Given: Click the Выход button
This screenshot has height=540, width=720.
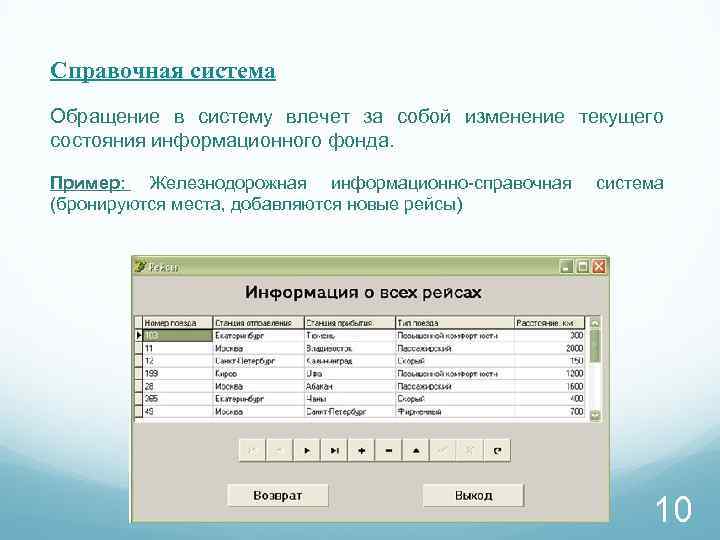Looking at the screenshot, I should (473, 495).
